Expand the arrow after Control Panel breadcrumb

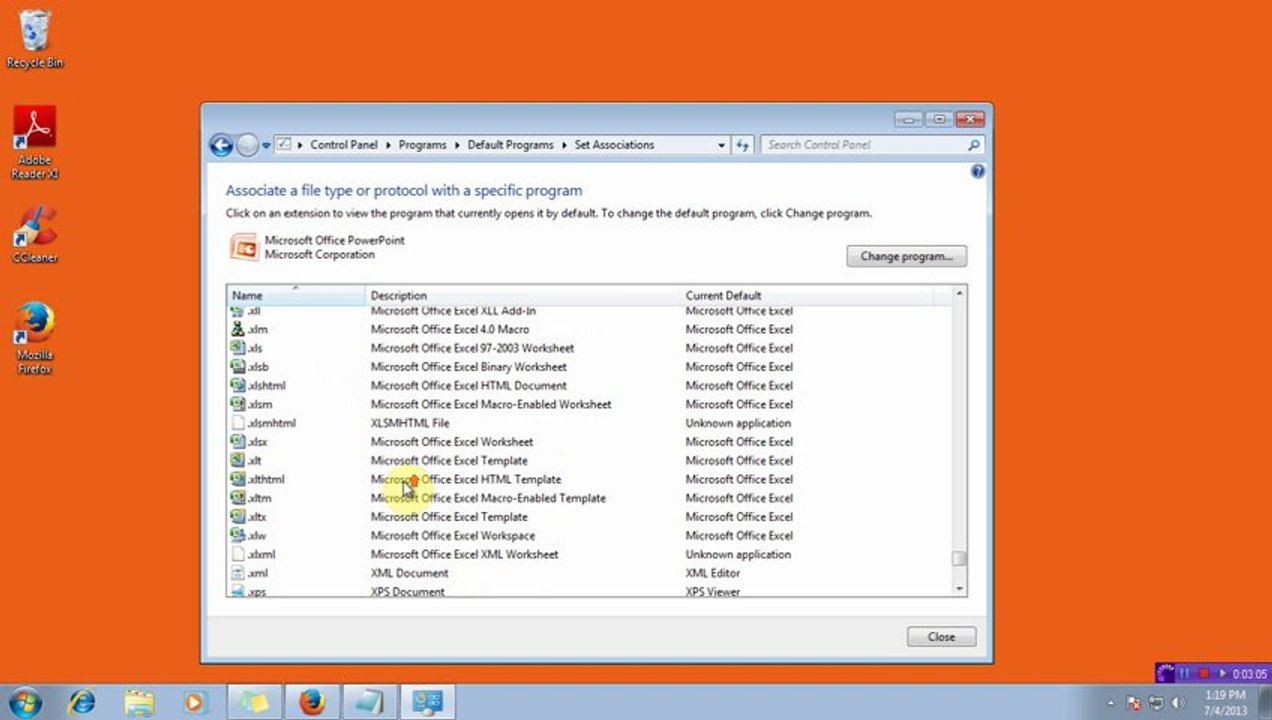click(388, 145)
